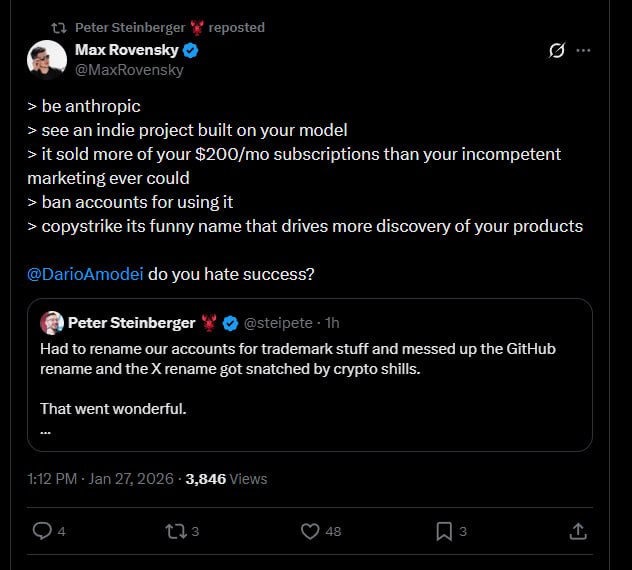Image resolution: width=632 pixels, height=570 pixels.
Task: Like the tweet with heart icon
Action: [310, 531]
